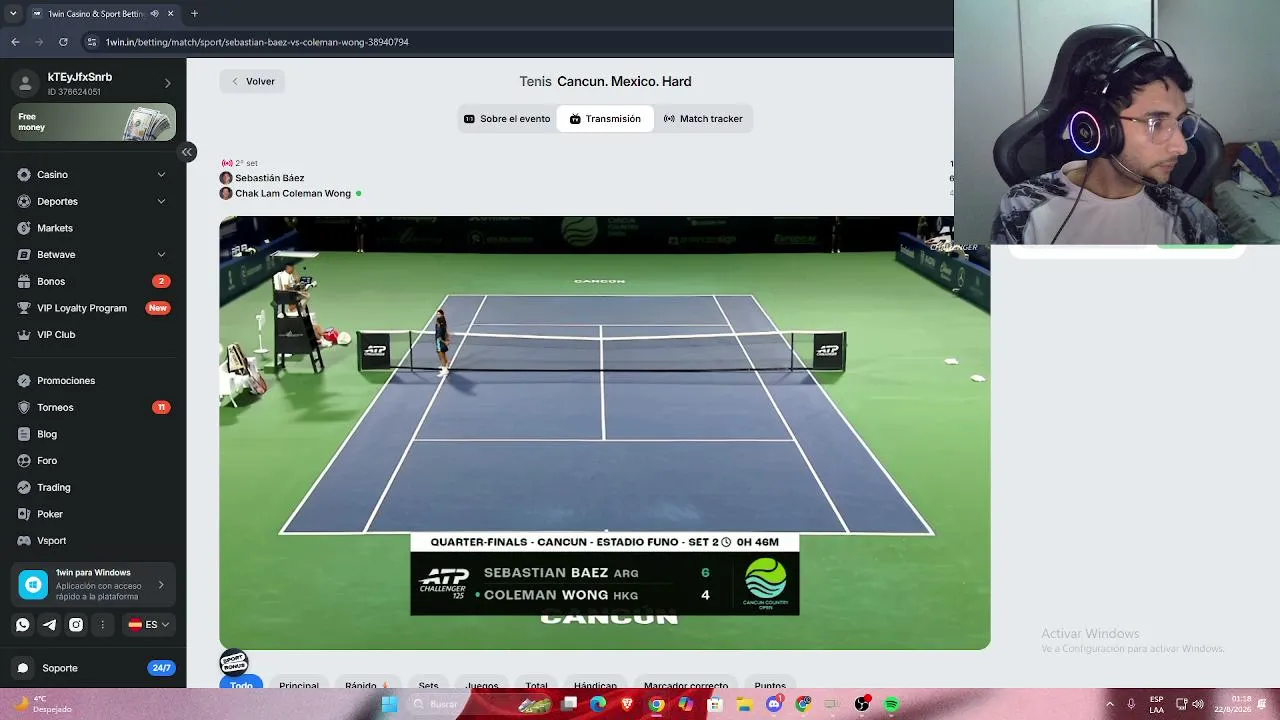Screen dimensions: 1280x720
Task: Switch to the Sobre el evento tab
Action: point(507,119)
